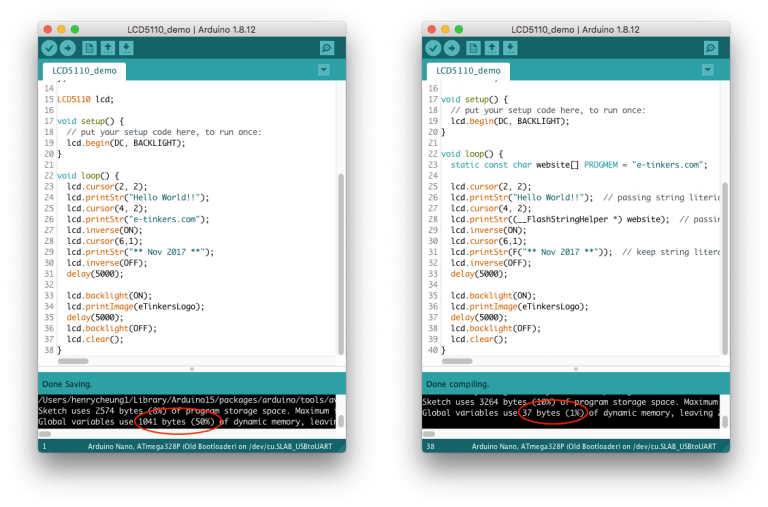
Task: Save sketch icon in right Arduino window
Action: coord(510,48)
